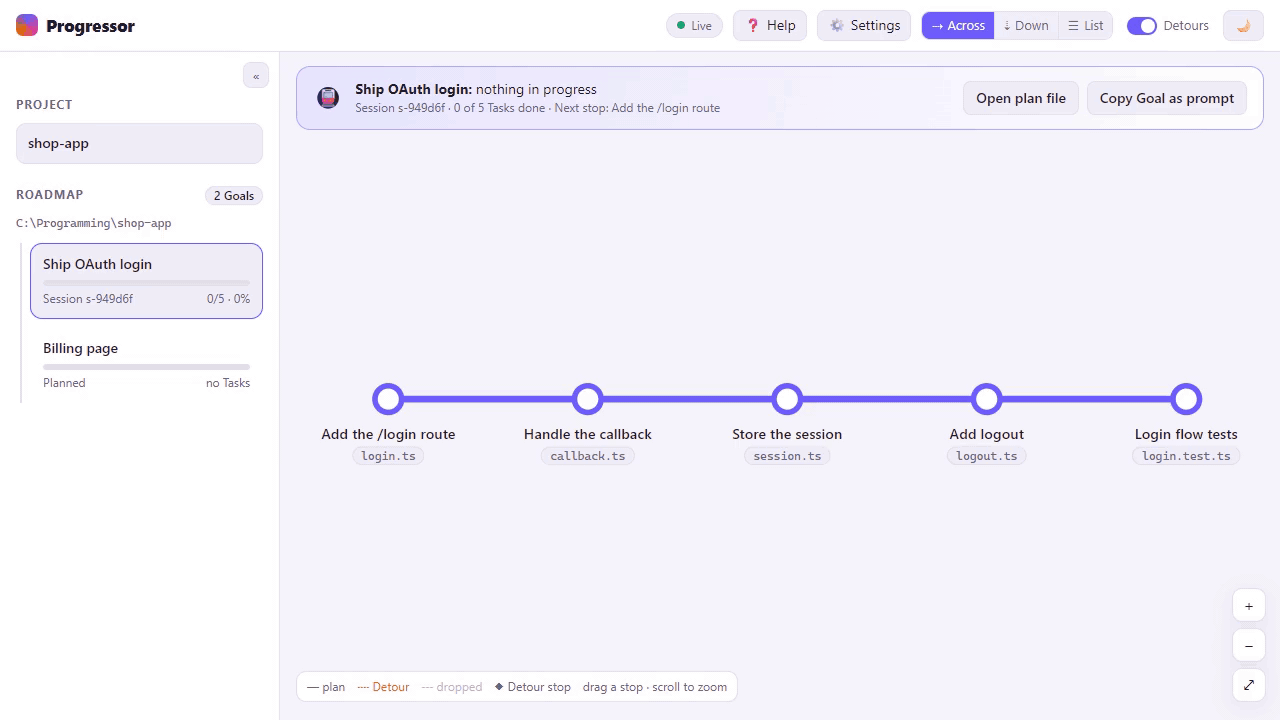Click the Login flow tests stop
Viewport: 1280px width, 720px height.
coord(1186,399)
